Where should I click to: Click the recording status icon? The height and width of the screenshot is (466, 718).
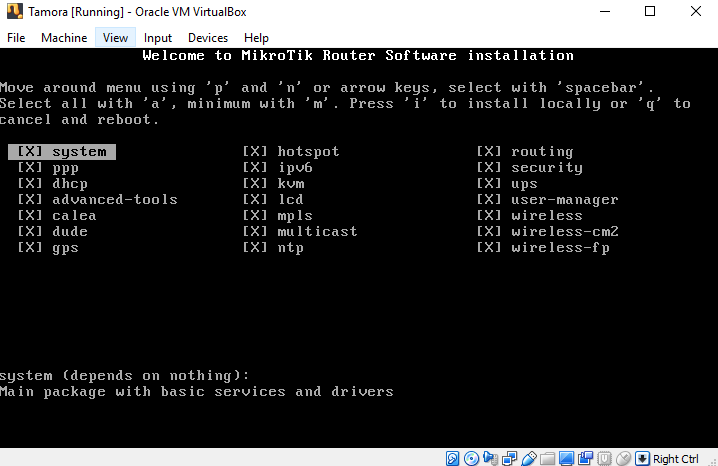tap(585, 458)
